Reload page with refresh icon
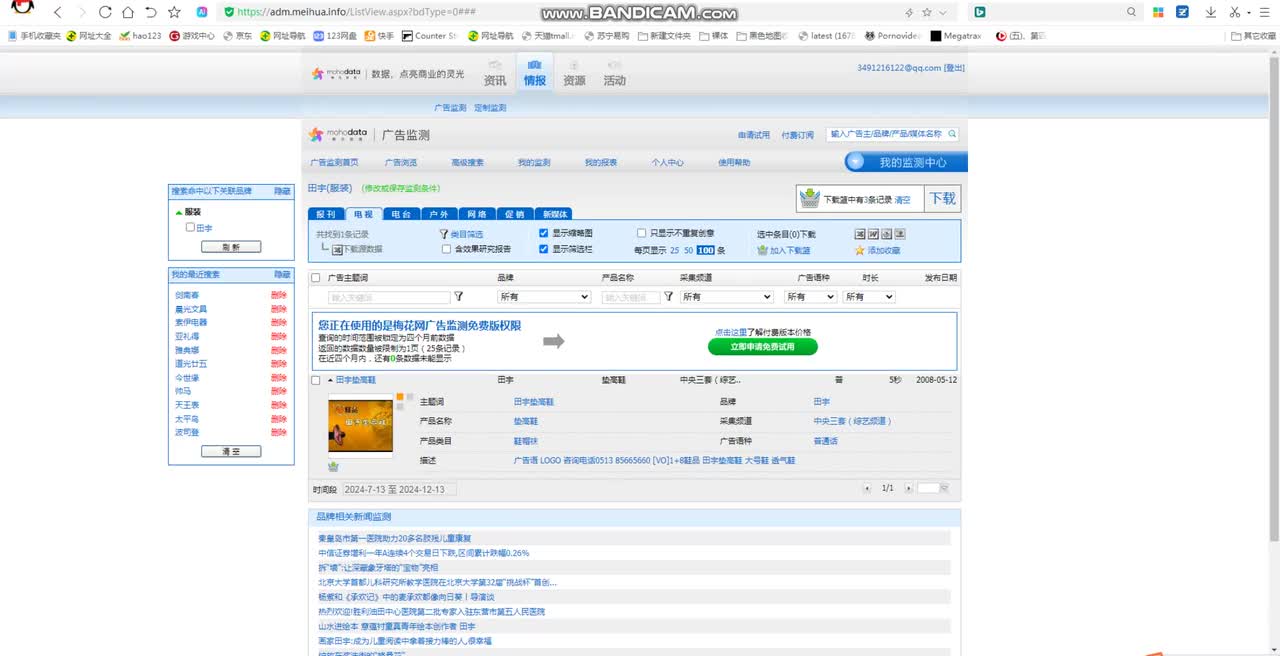 [105, 12]
